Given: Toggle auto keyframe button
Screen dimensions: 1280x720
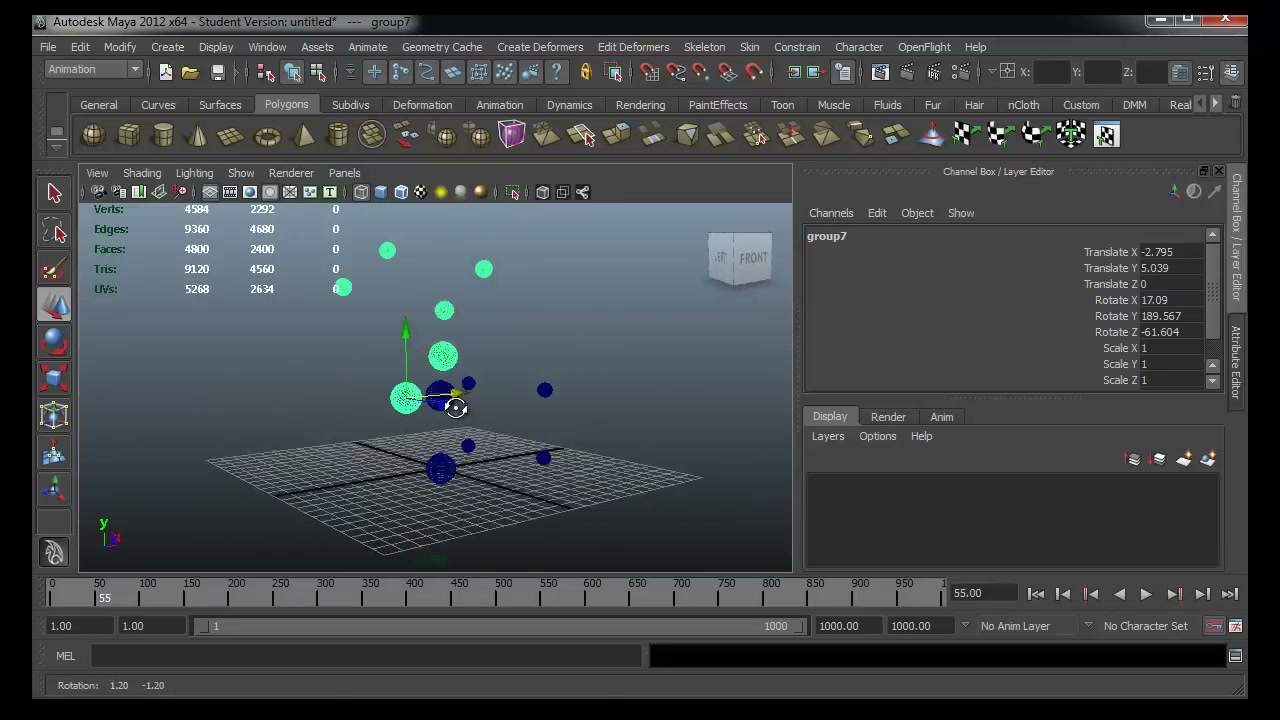Looking at the screenshot, I should click(1214, 626).
